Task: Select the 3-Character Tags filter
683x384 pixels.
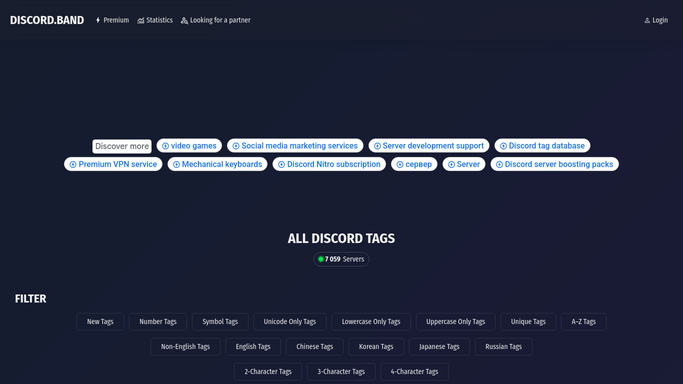Action: pos(341,372)
